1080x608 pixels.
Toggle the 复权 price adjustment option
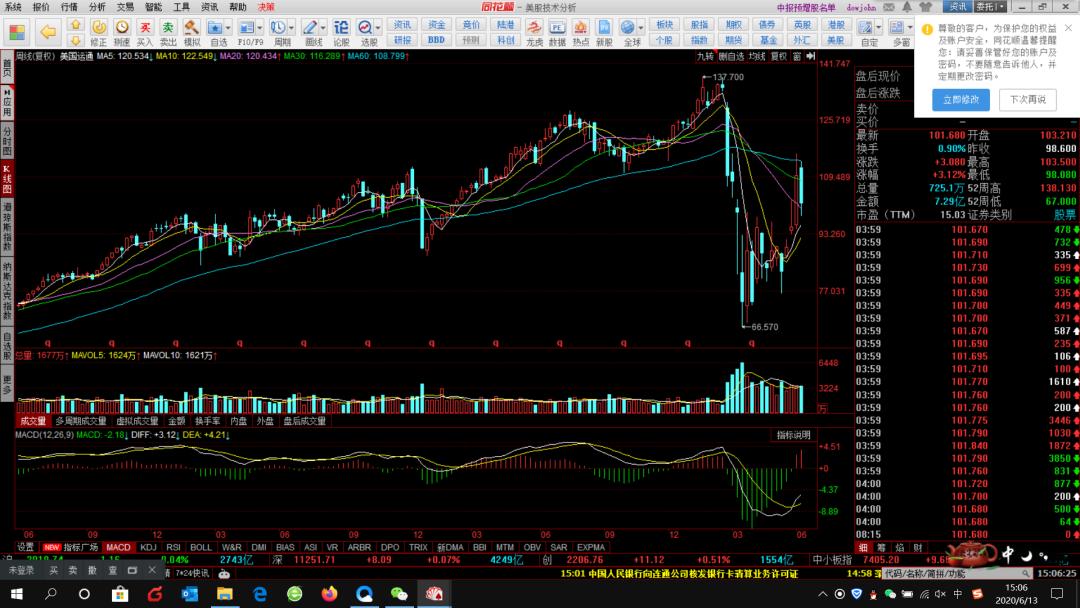coord(779,57)
